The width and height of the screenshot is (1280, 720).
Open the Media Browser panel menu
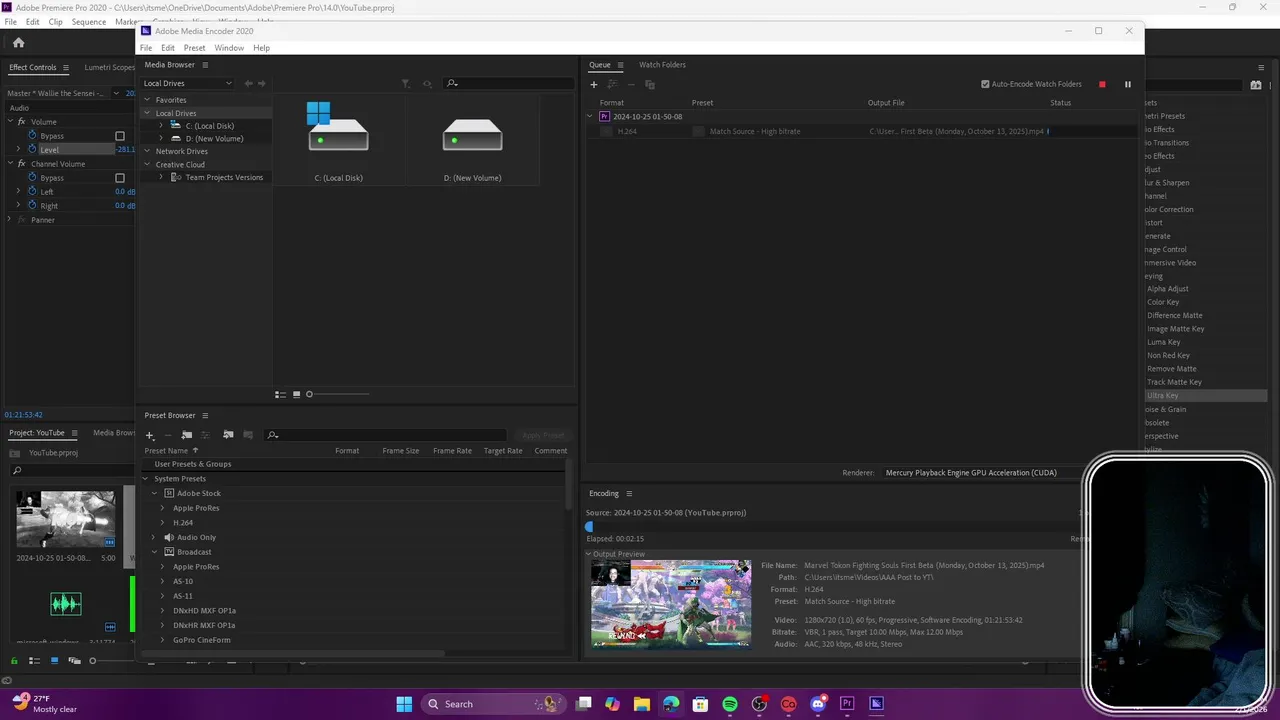pos(206,65)
